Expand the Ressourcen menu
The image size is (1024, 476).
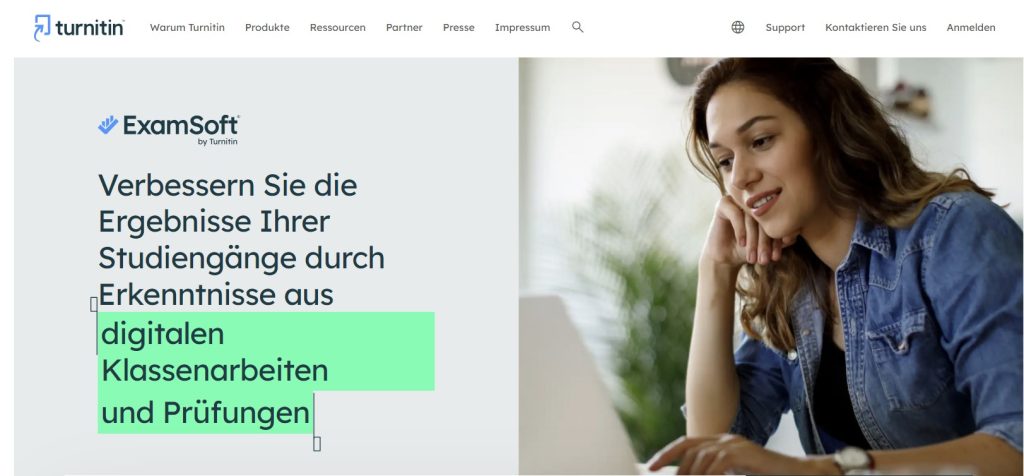(338, 27)
